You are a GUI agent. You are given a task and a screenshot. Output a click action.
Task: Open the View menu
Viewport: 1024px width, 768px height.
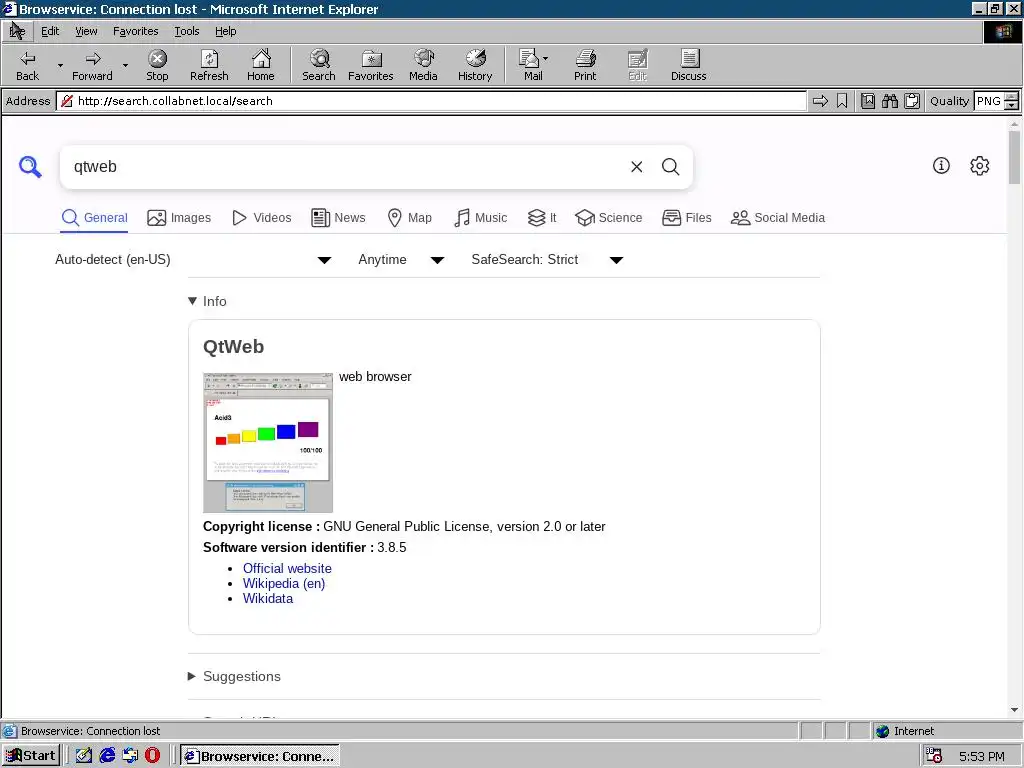[86, 31]
